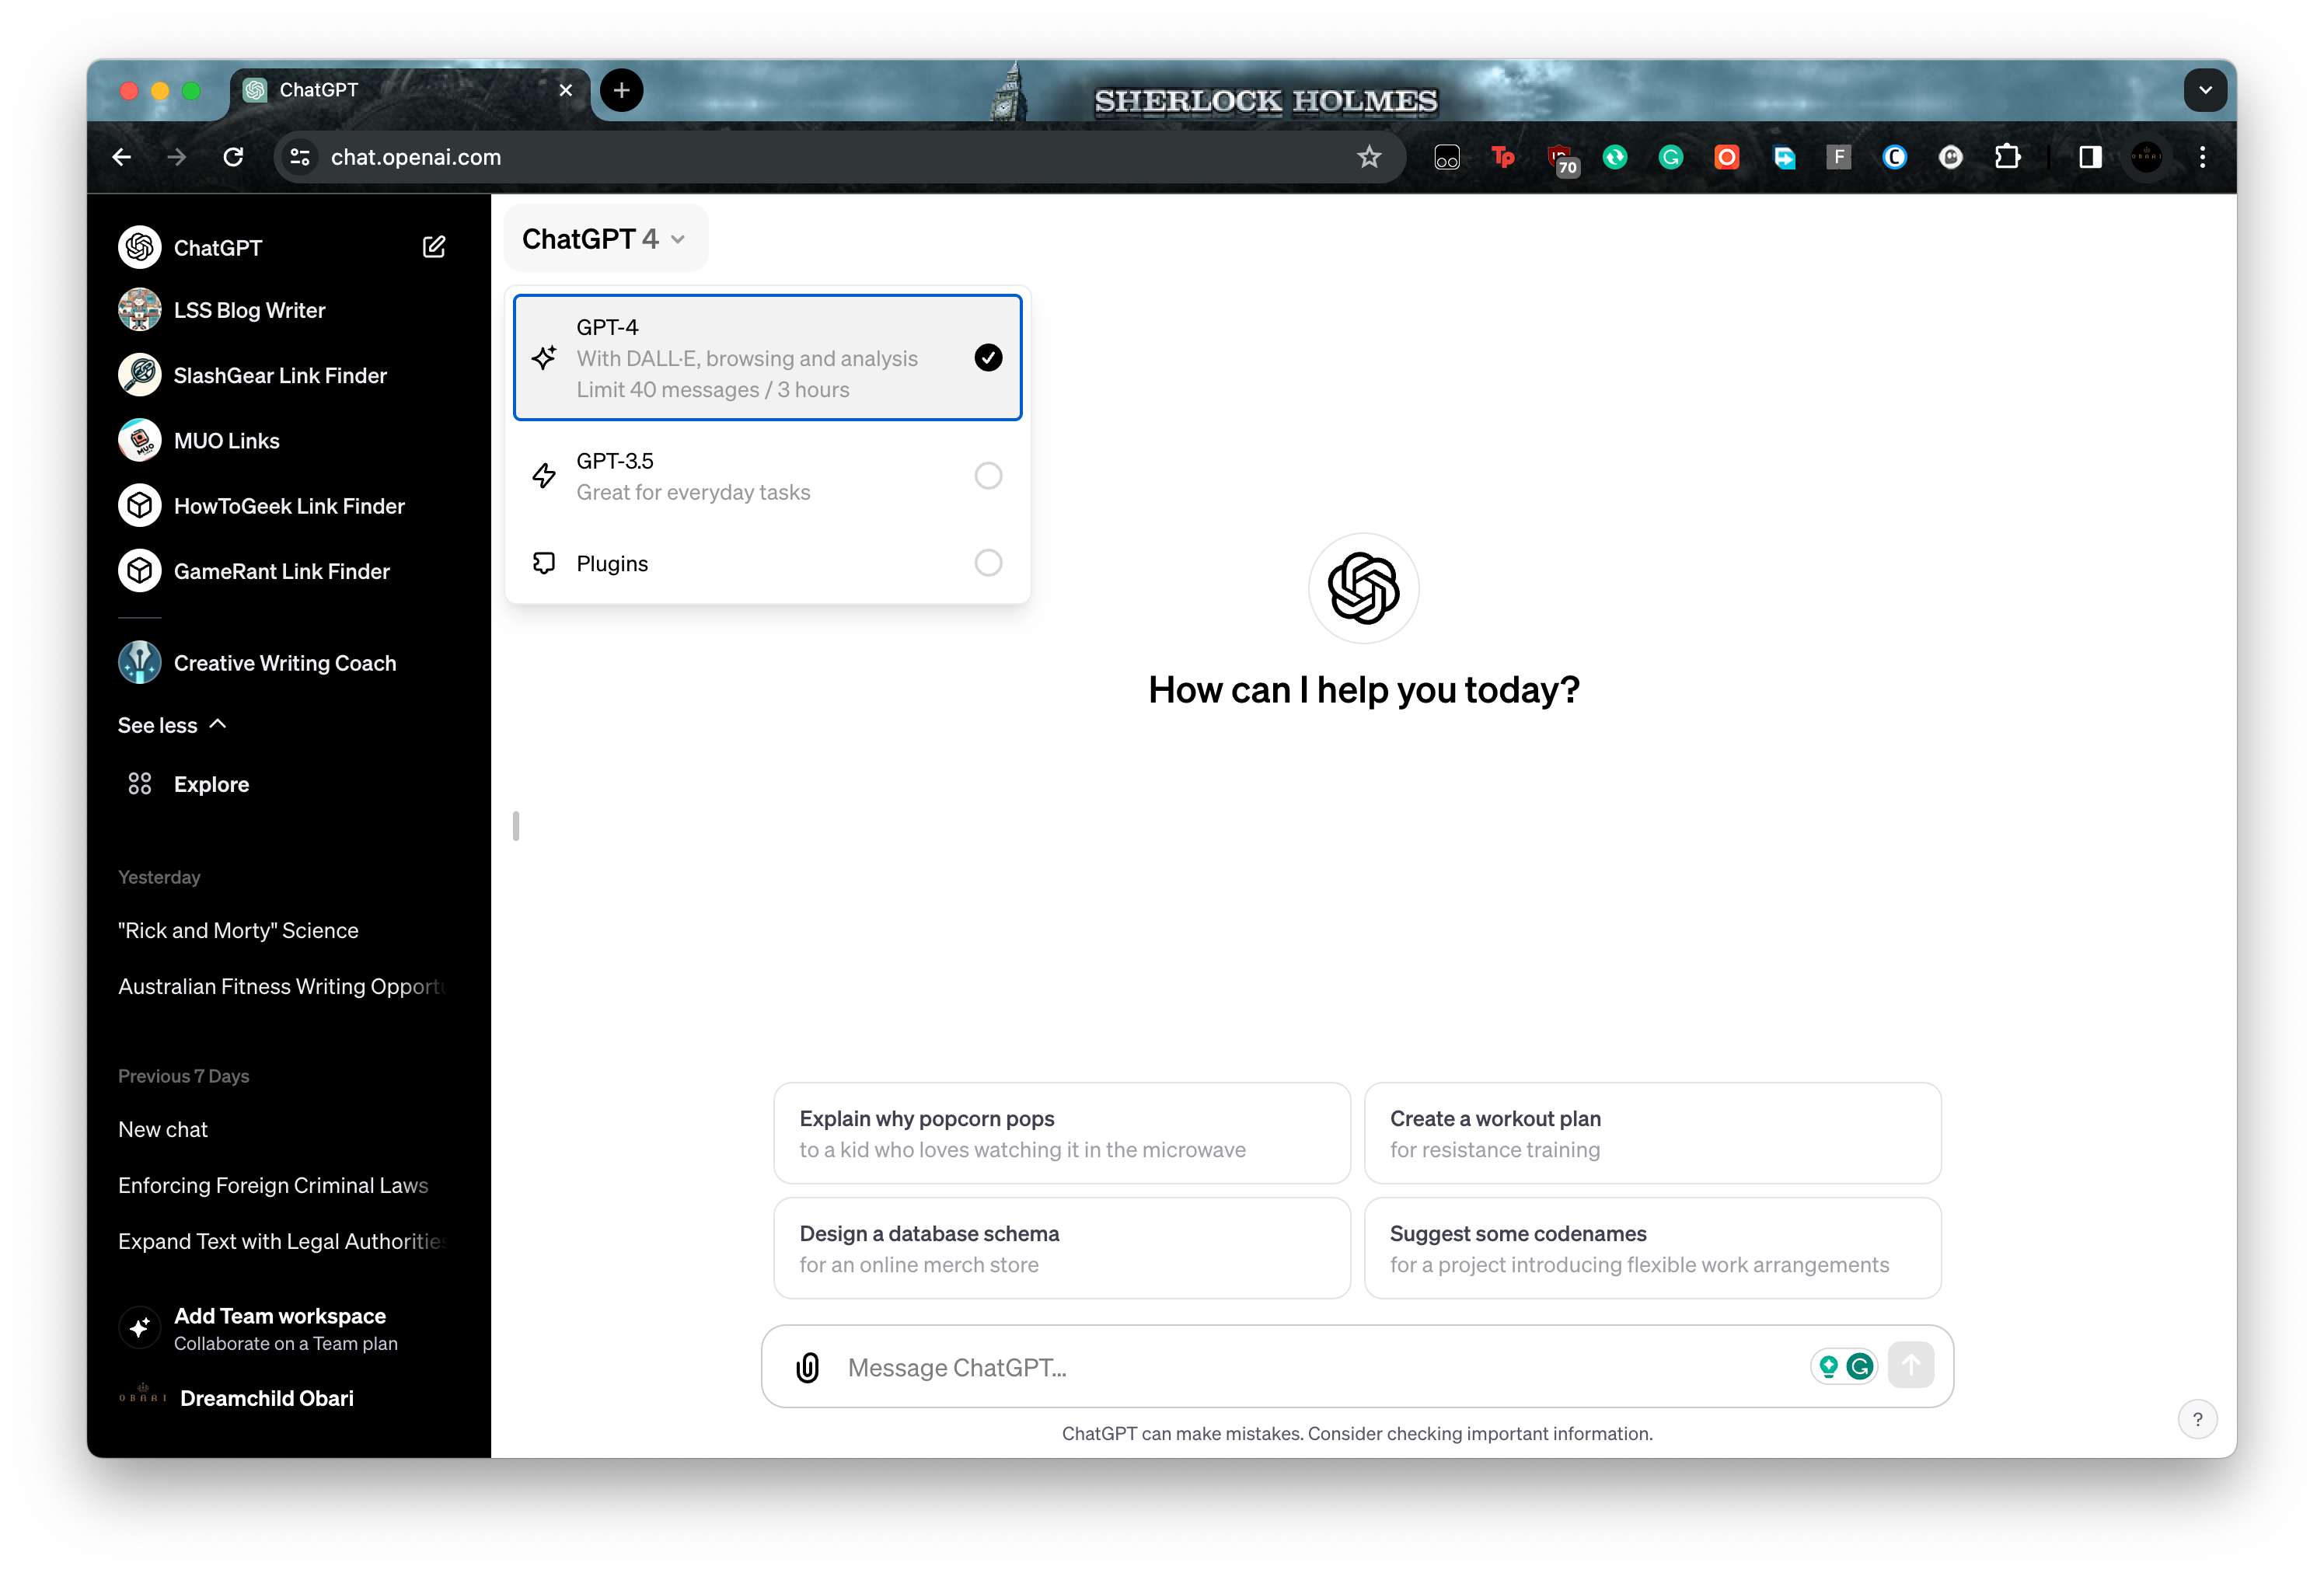Open the browser Extensions puzzle icon
This screenshot has width=2324, height=1573.
click(x=2007, y=157)
